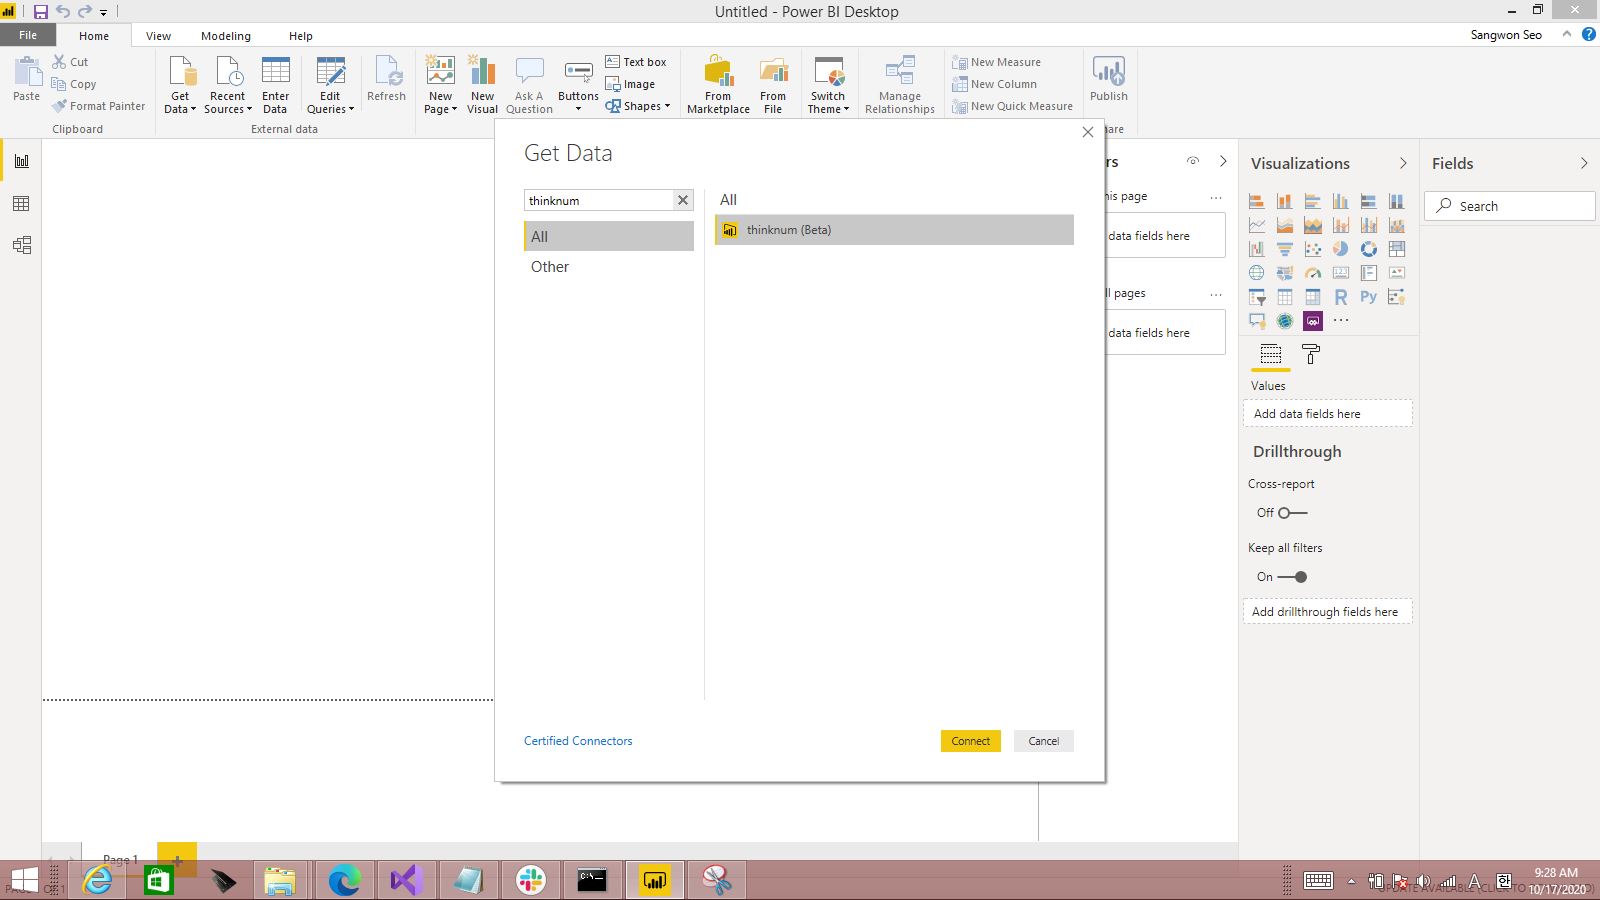Image resolution: width=1600 pixels, height=900 pixels.
Task: Open the Get Data dropdown
Action: (180, 103)
